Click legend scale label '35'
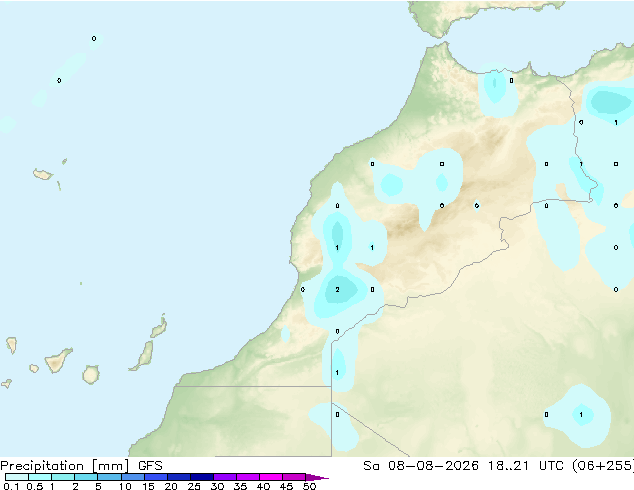This screenshot has width=634, height=490. [240, 486]
